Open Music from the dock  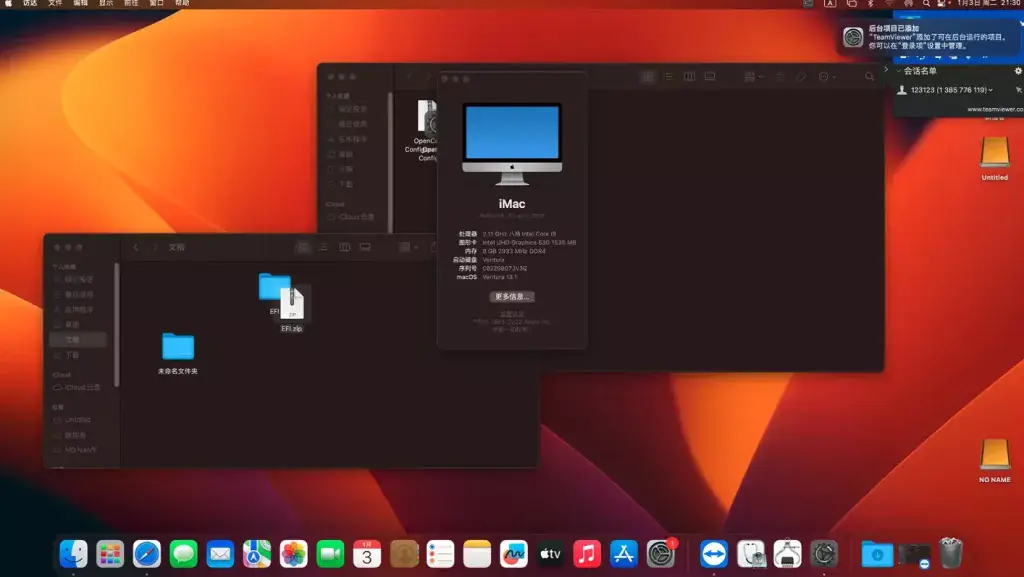587,554
